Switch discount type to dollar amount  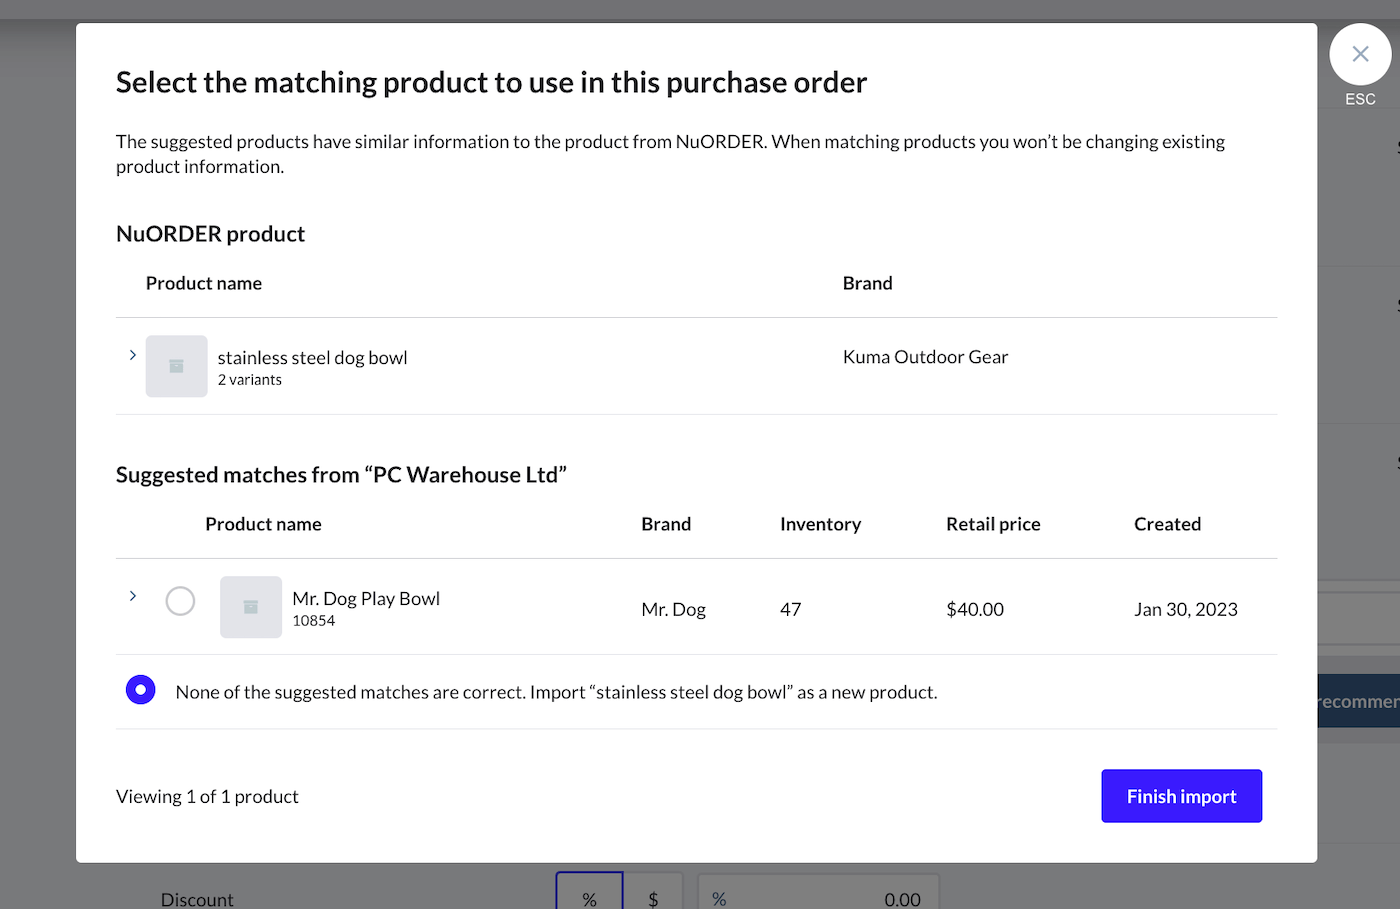pos(653,896)
